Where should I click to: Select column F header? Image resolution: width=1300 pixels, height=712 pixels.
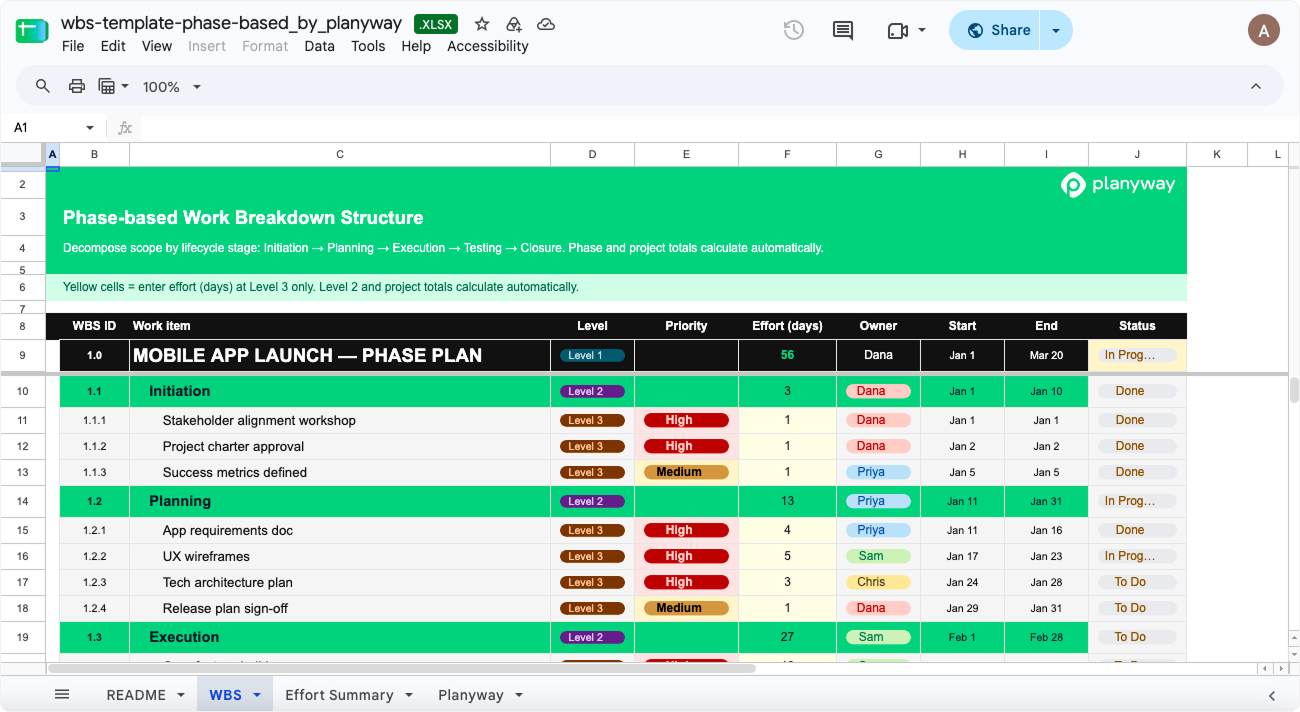[x=787, y=154]
